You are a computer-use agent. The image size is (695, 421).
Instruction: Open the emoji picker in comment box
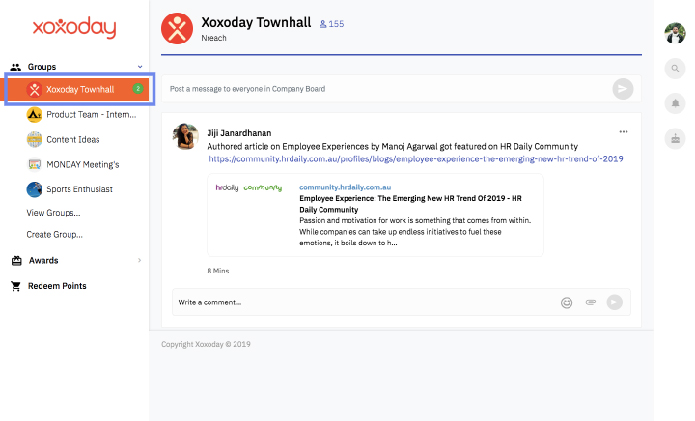click(x=566, y=303)
